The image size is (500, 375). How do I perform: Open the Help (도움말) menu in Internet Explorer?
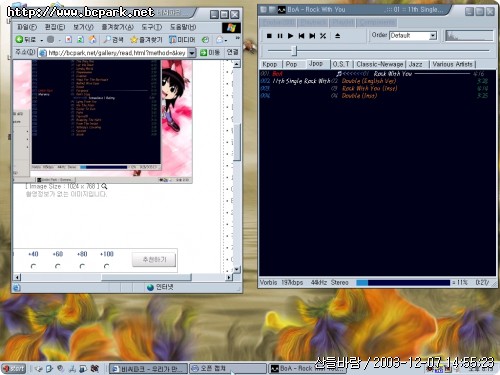click(183, 27)
